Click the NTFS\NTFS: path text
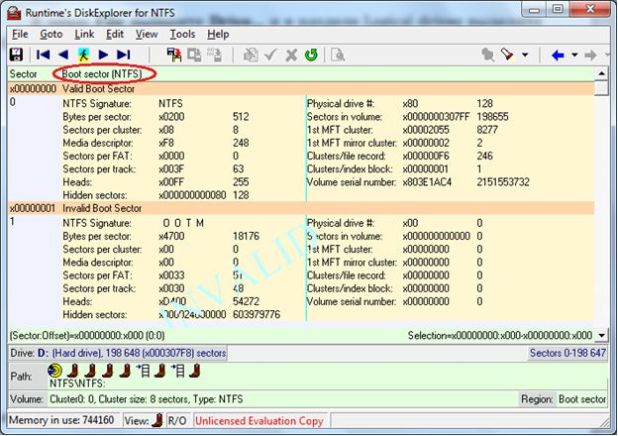The image size is (618, 436). pos(77,383)
